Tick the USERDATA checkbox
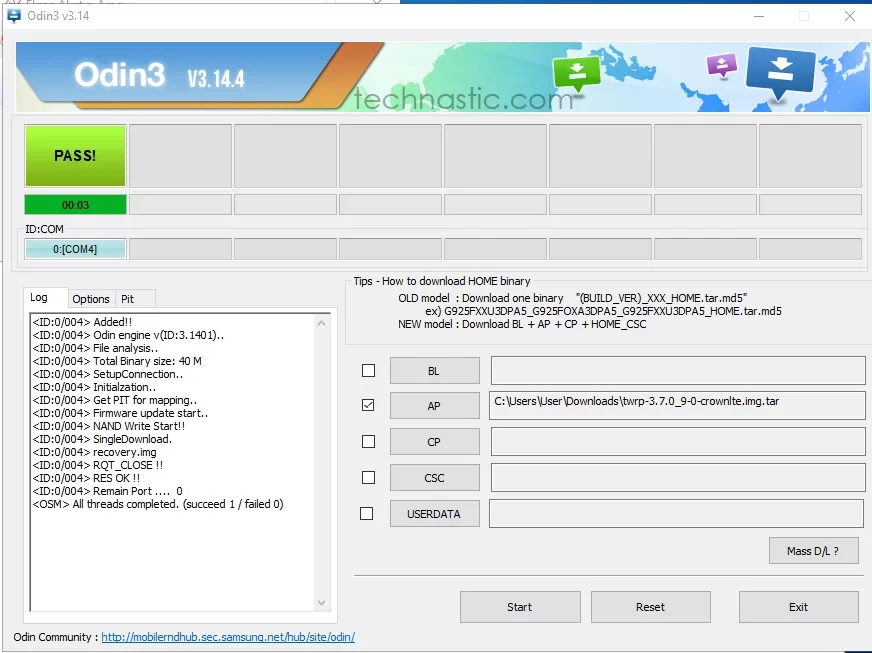The width and height of the screenshot is (872, 653). click(x=366, y=513)
